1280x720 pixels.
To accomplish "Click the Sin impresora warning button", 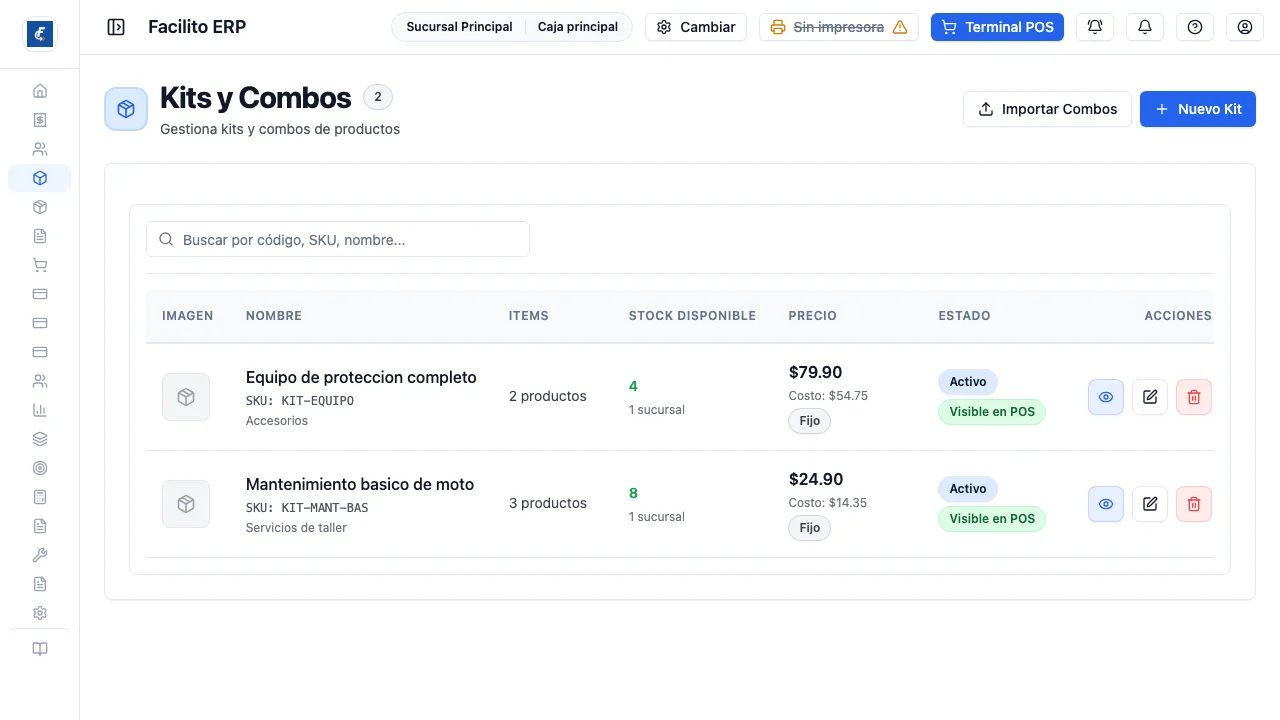I will point(839,27).
